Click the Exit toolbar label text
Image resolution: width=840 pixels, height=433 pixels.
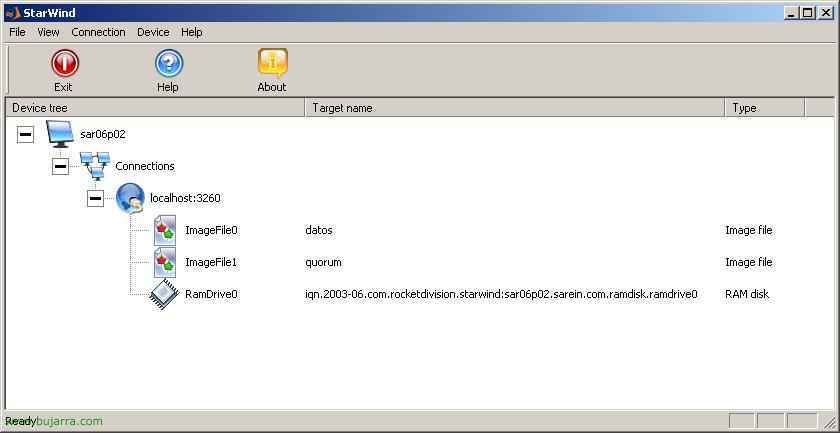[63, 87]
